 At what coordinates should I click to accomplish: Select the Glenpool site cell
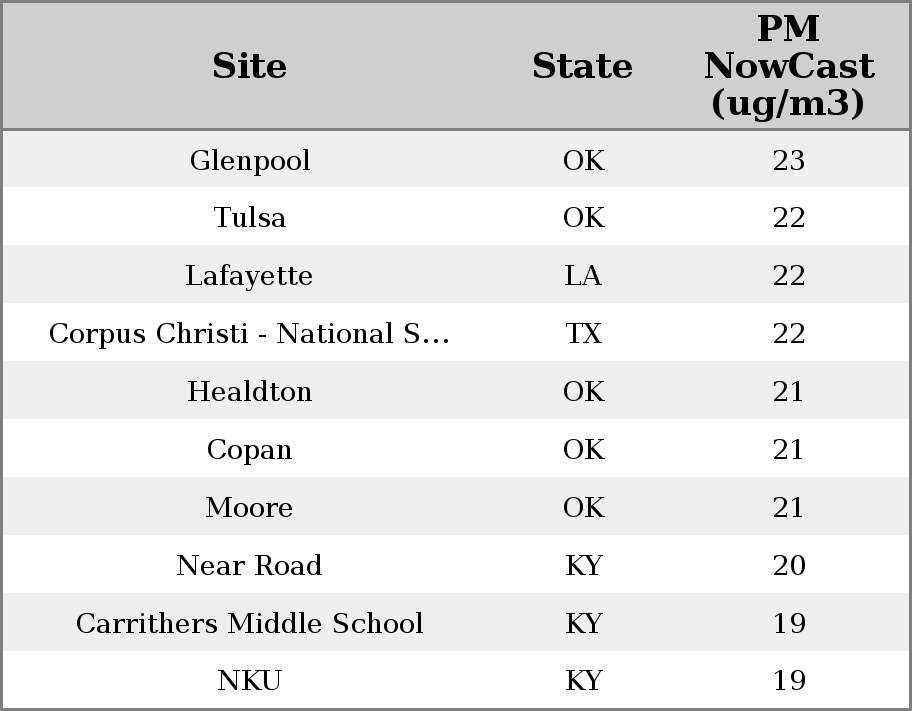click(x=250, y=160)
